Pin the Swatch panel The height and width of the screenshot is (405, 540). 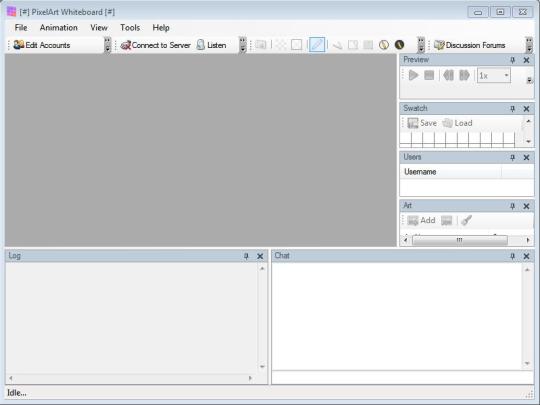[x=512, y=109]
